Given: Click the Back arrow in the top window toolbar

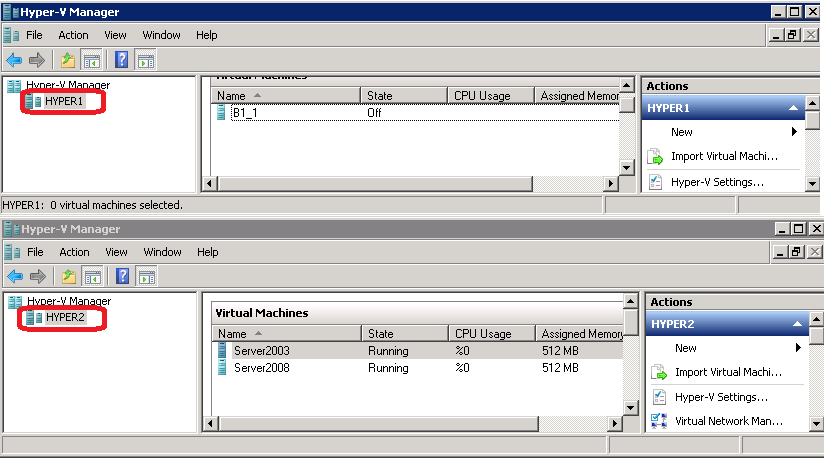Looking at the screenshot, I should [x=14, y=60].
